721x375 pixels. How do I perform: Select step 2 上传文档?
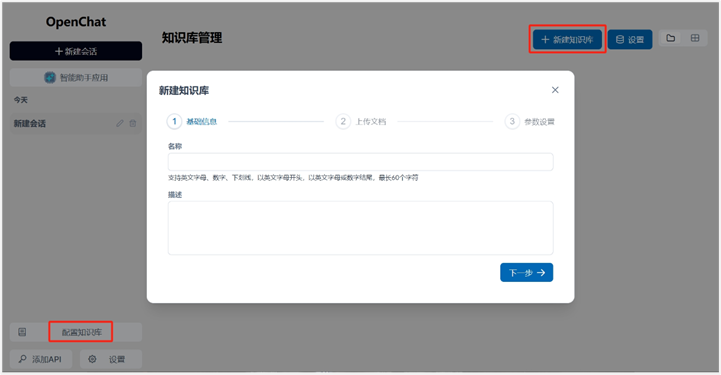pos(361,121)
